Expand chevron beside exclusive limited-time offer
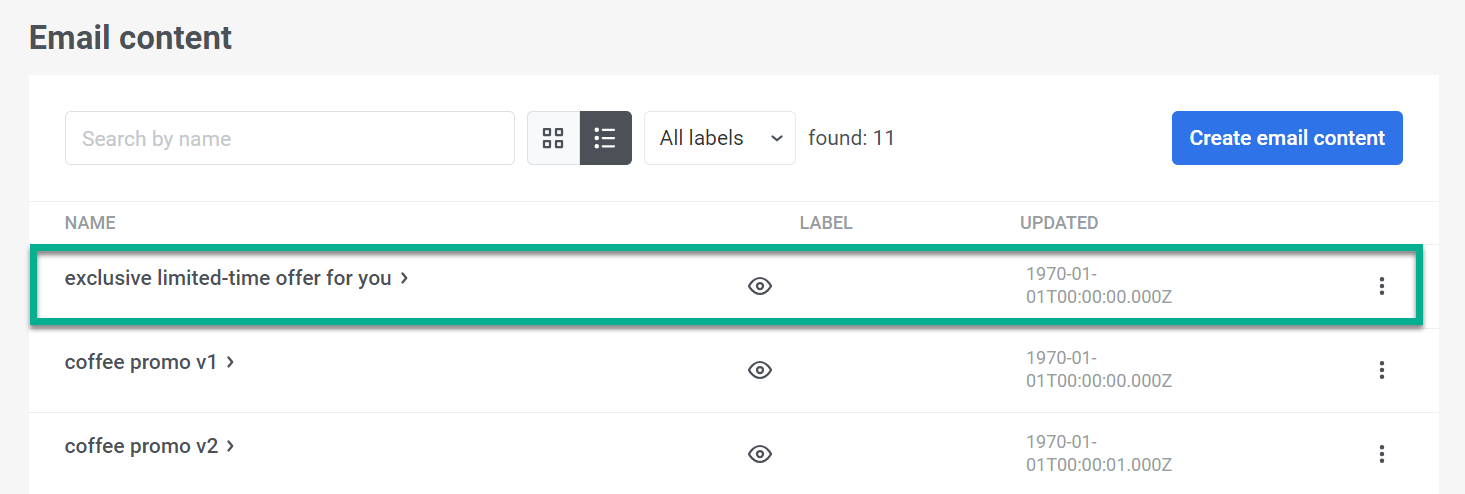Viewport: 1465px width, 494px height. (404, 278)
